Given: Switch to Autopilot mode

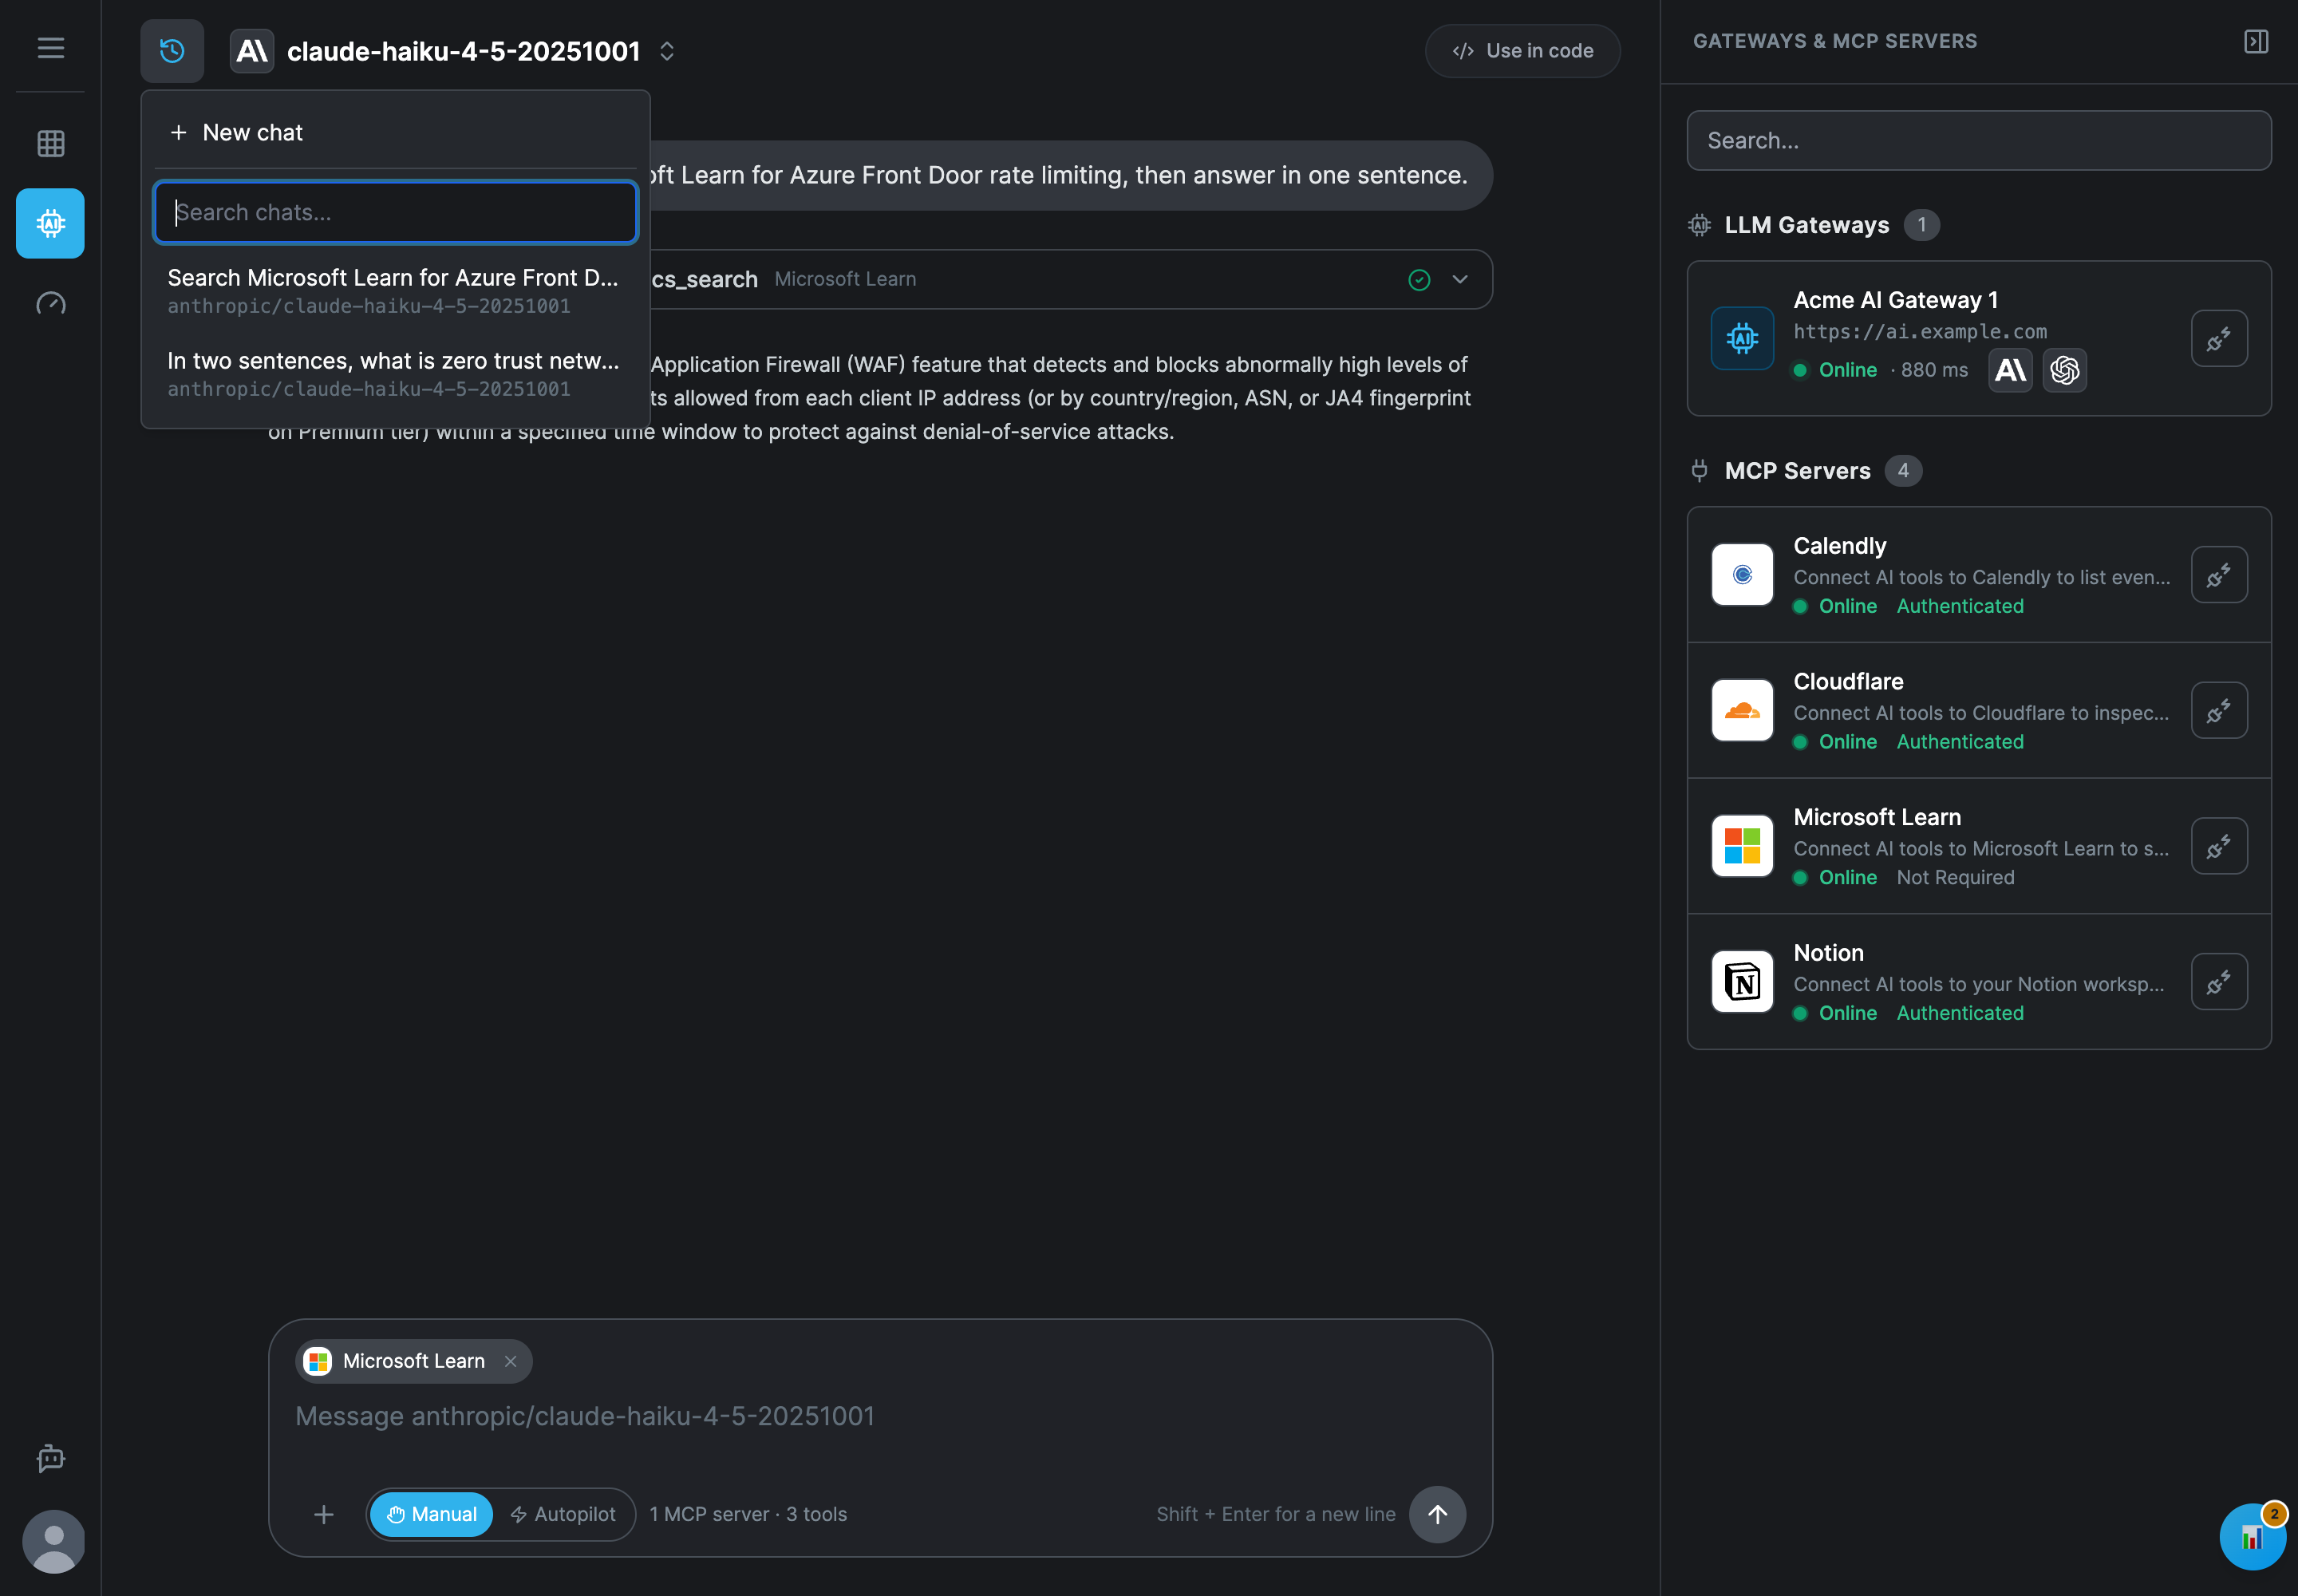Looking at the screenshot, I should click(x=563, y=1514).
